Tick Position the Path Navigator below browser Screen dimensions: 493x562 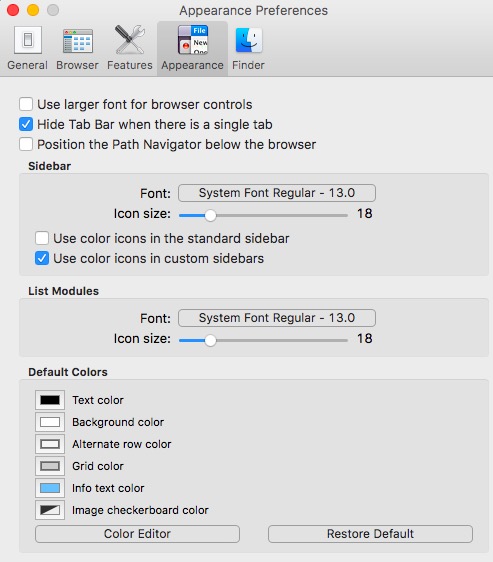(26, 144)
